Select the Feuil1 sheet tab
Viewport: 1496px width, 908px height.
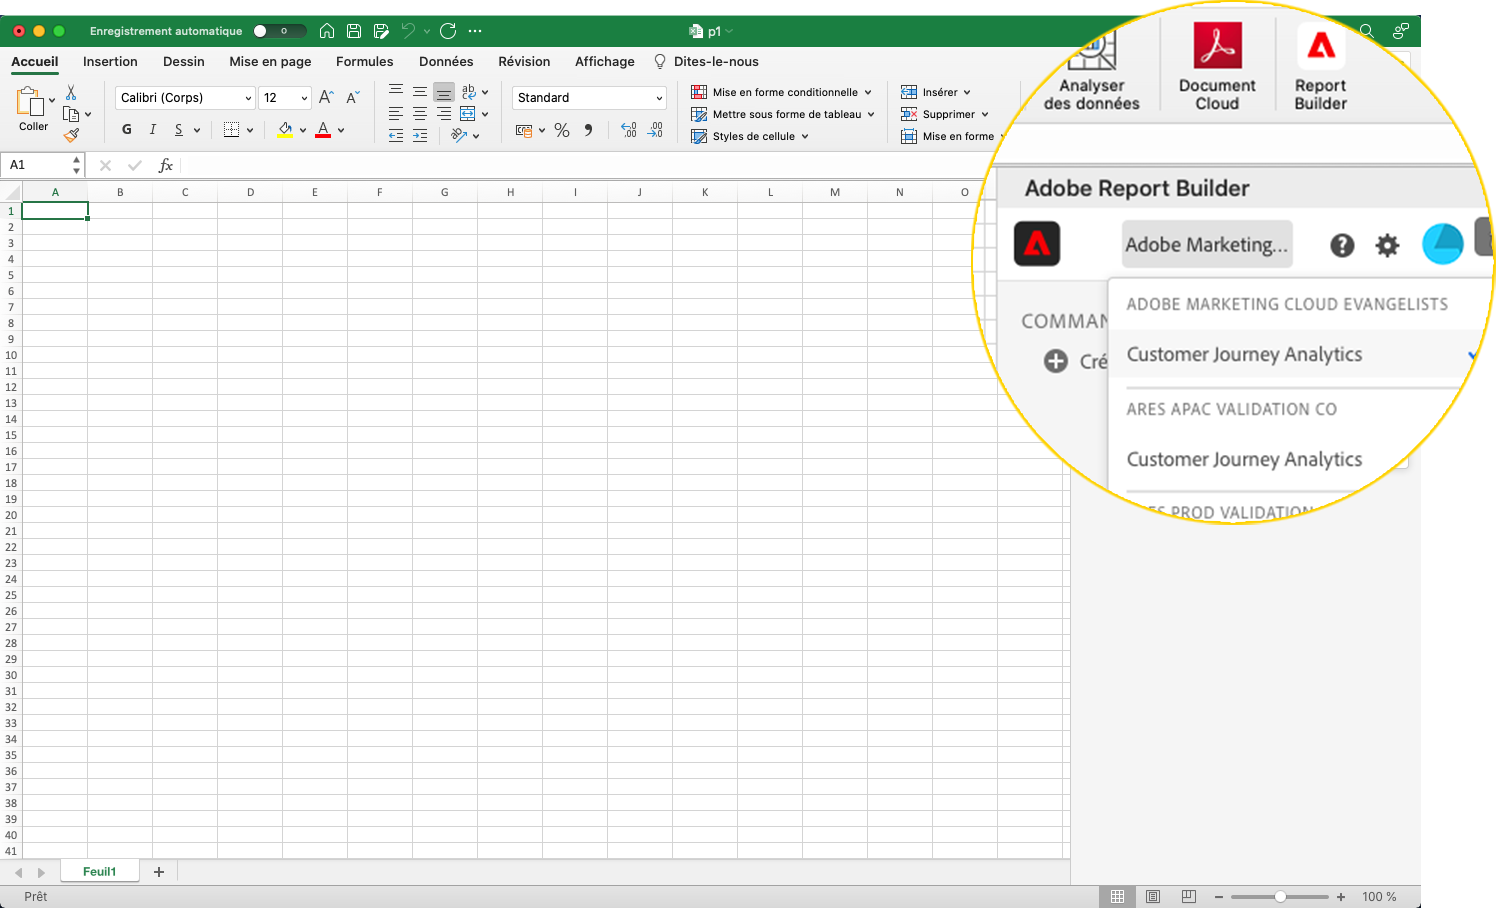[x=99, y=872]
